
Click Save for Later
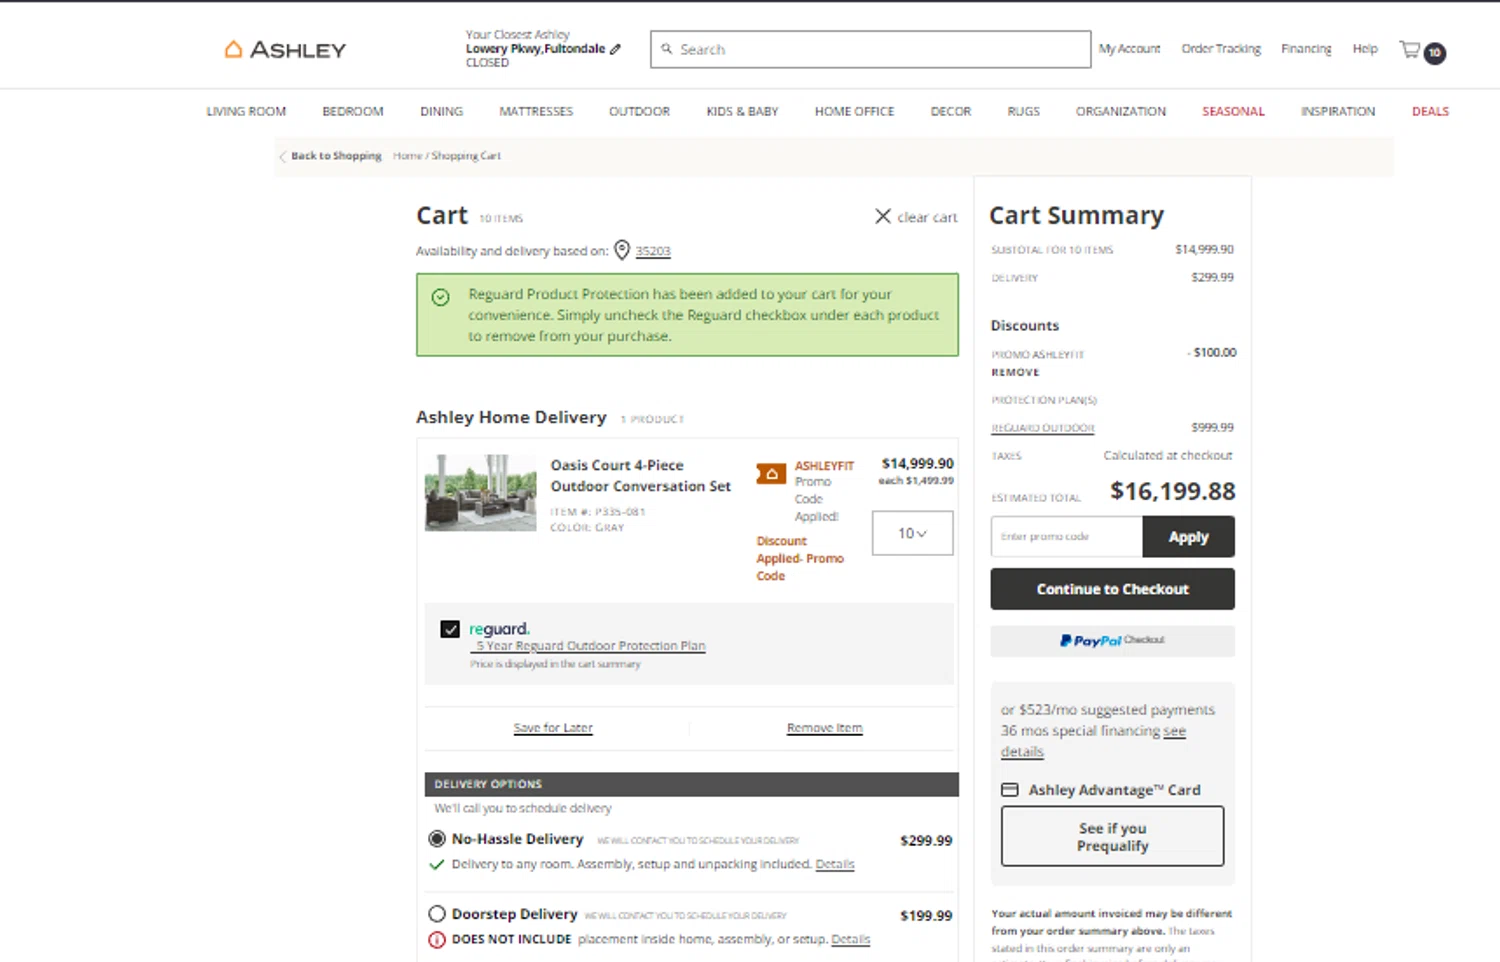(x=553, y=728)
